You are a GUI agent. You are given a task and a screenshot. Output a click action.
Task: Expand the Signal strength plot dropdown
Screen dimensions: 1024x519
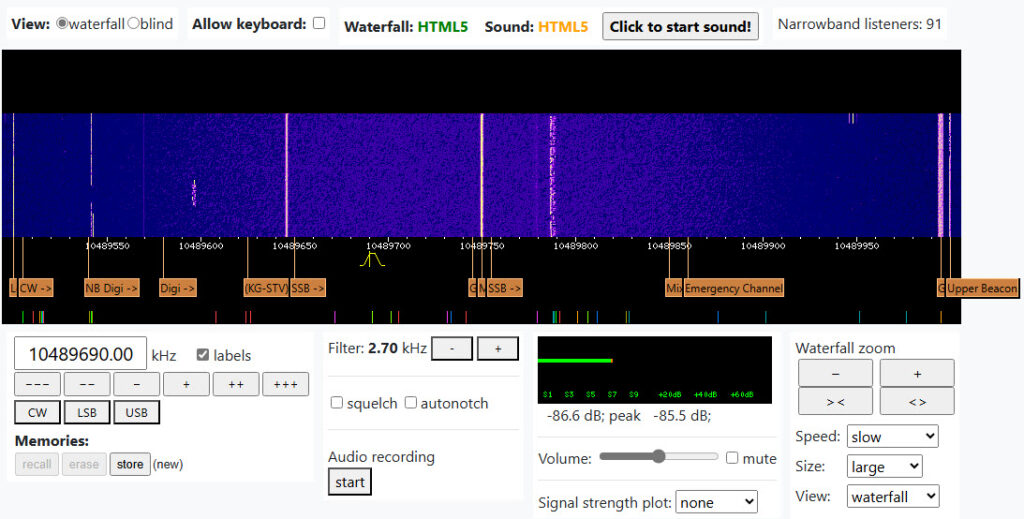pyautogui.click(x=716, y=502)
